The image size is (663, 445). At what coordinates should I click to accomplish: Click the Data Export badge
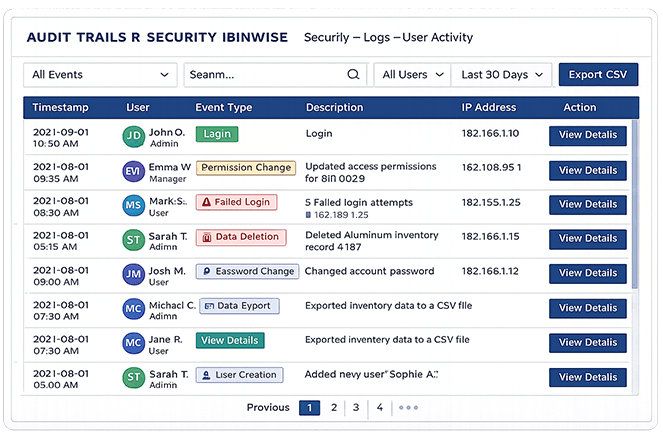pos(239,306)
